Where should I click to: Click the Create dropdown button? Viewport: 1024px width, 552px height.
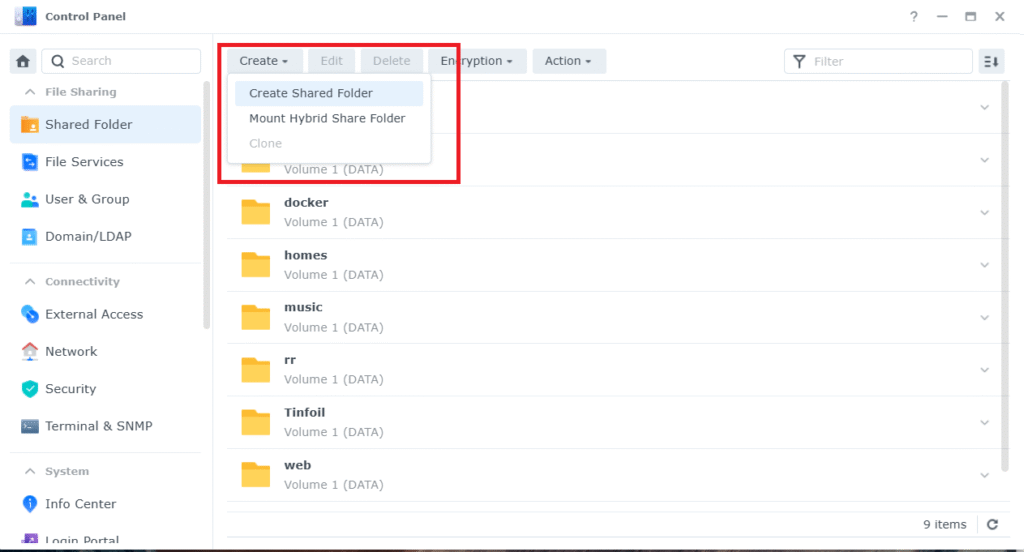[x=264, y=61]
